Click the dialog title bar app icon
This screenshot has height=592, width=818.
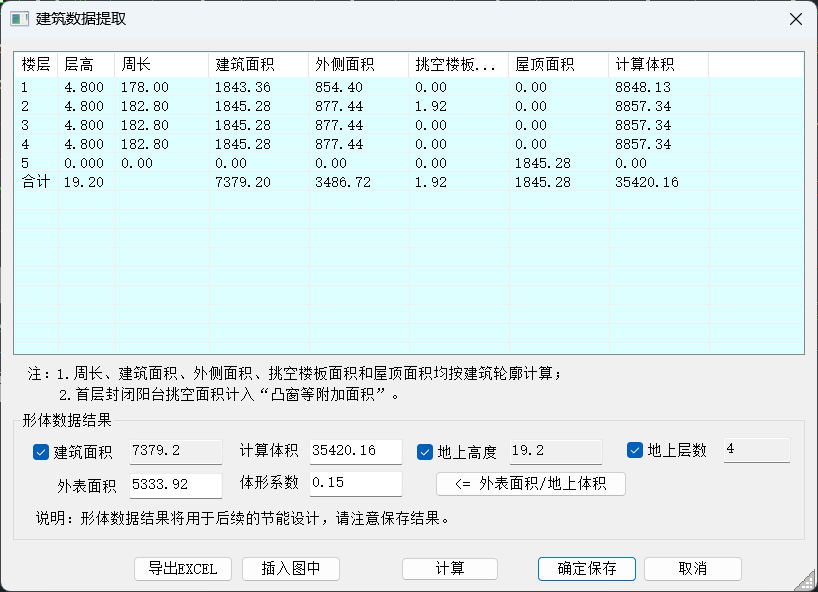(x=19, y=19)
